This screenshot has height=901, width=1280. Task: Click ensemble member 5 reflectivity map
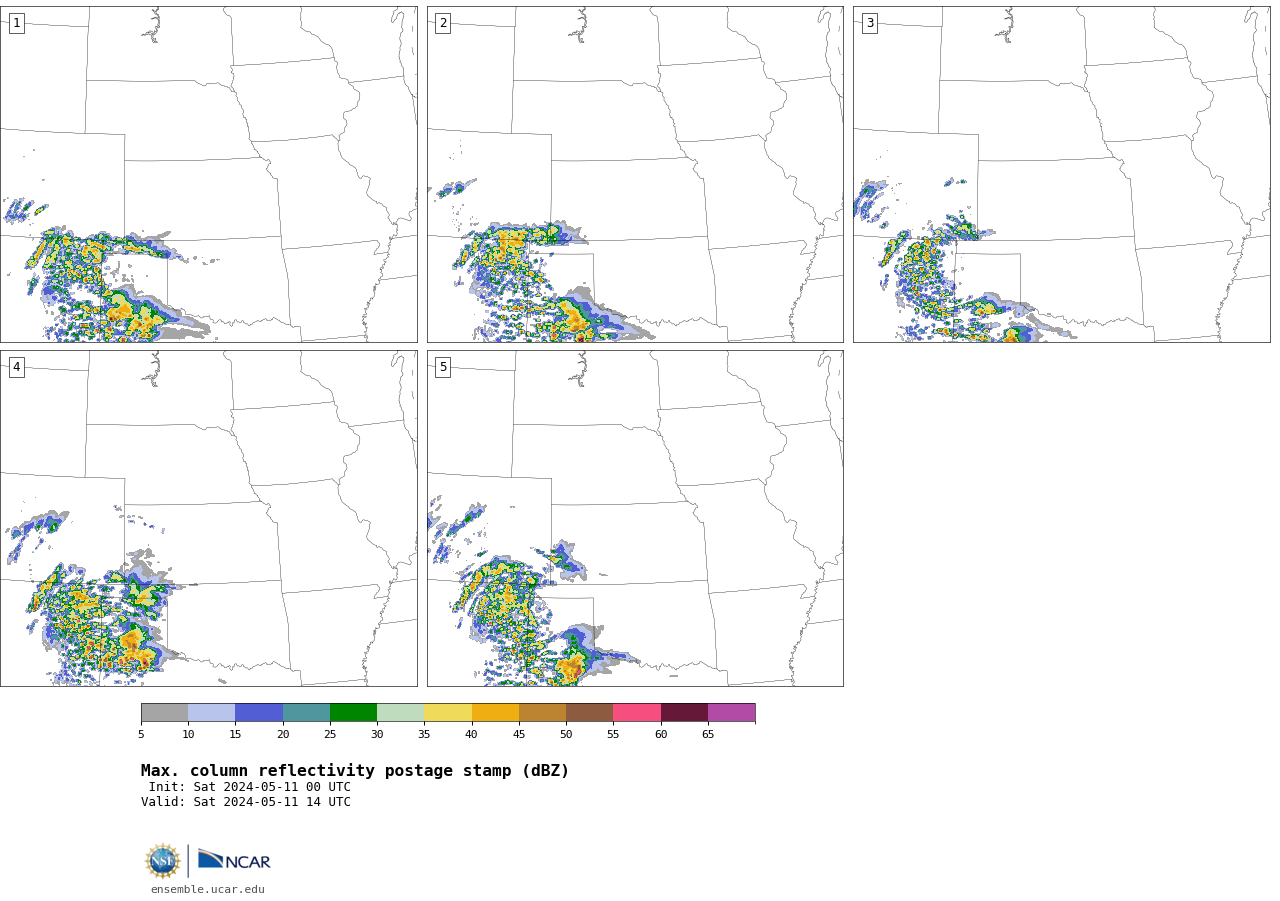[x=635, y=518]
